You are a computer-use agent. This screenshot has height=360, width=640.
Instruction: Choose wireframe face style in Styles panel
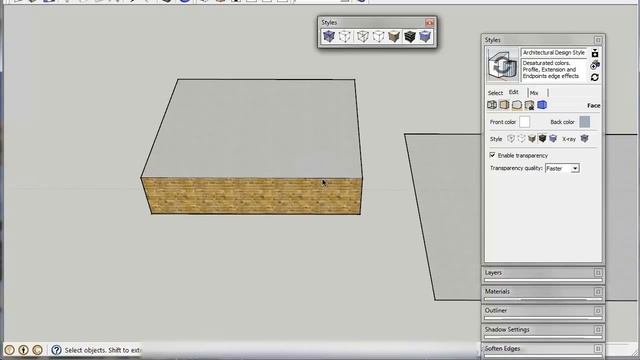511,139
